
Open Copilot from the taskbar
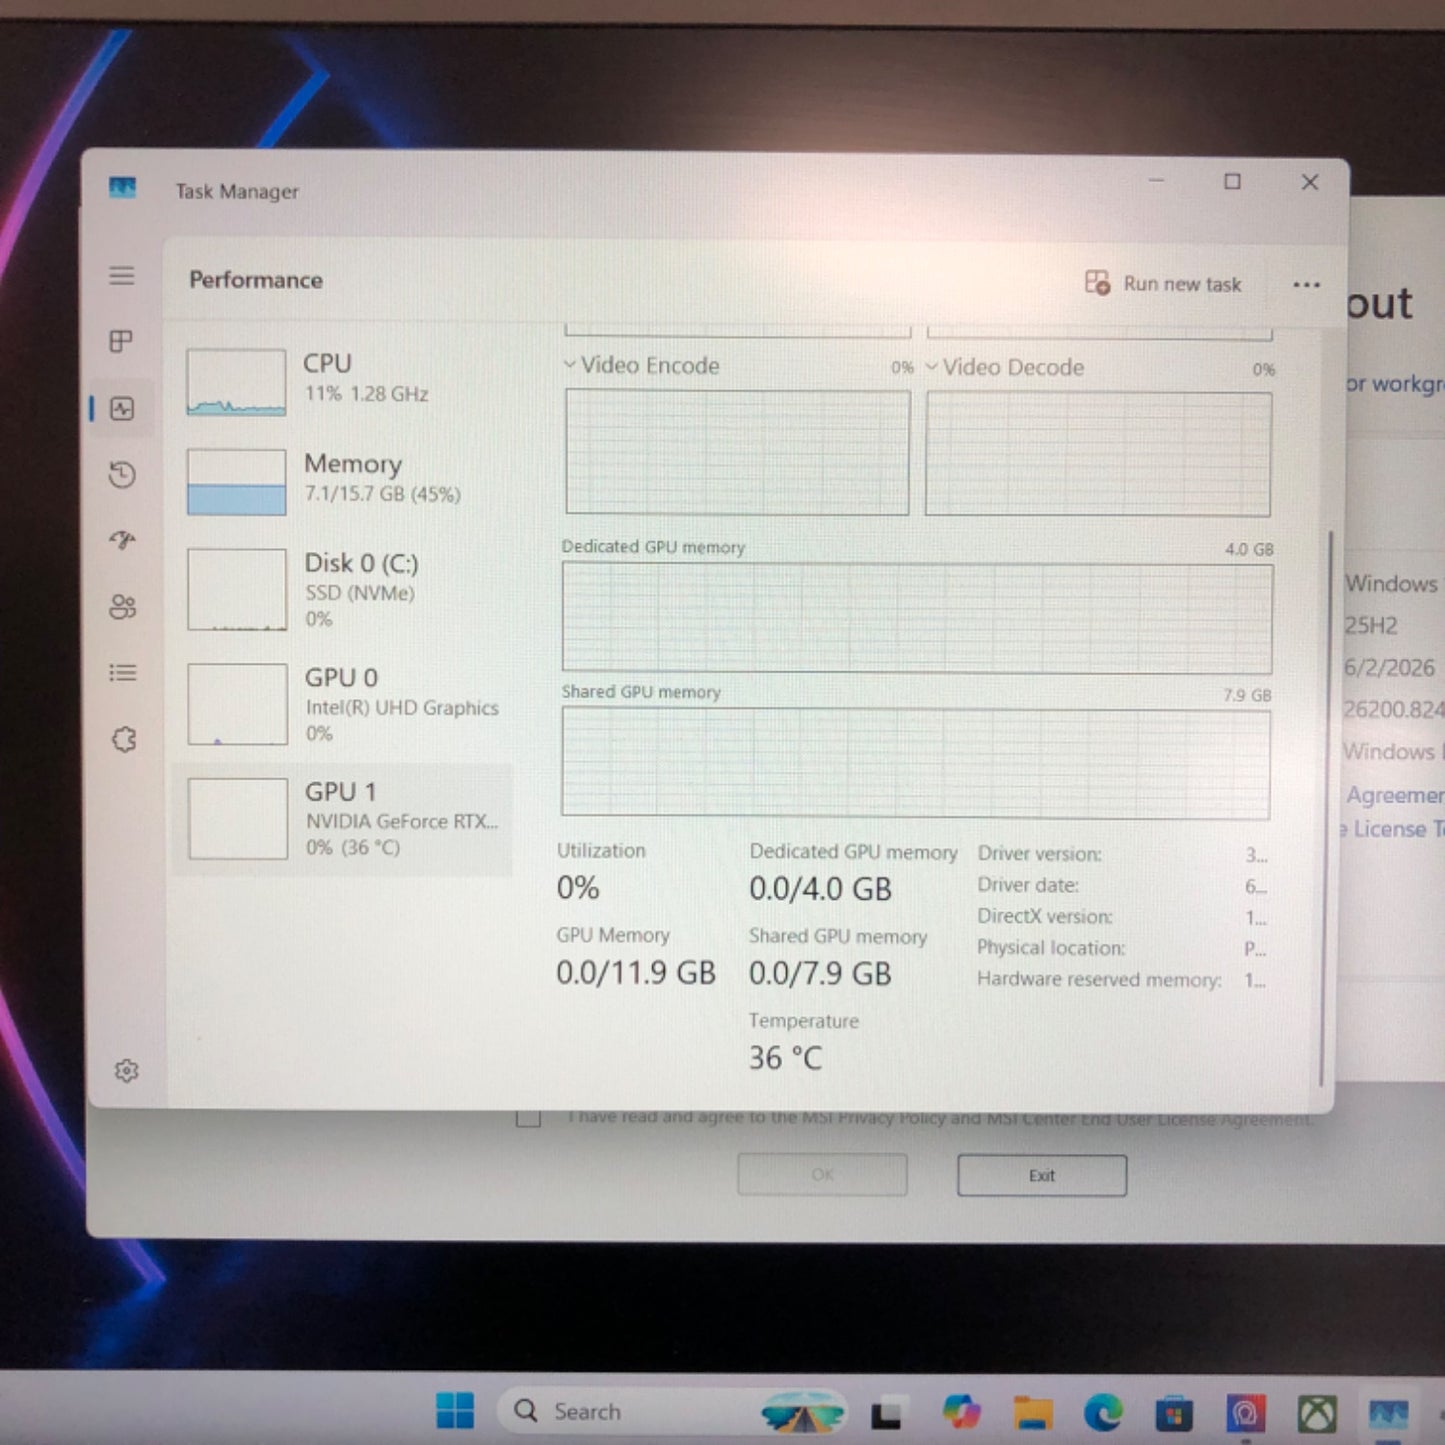pos(961,1412)
